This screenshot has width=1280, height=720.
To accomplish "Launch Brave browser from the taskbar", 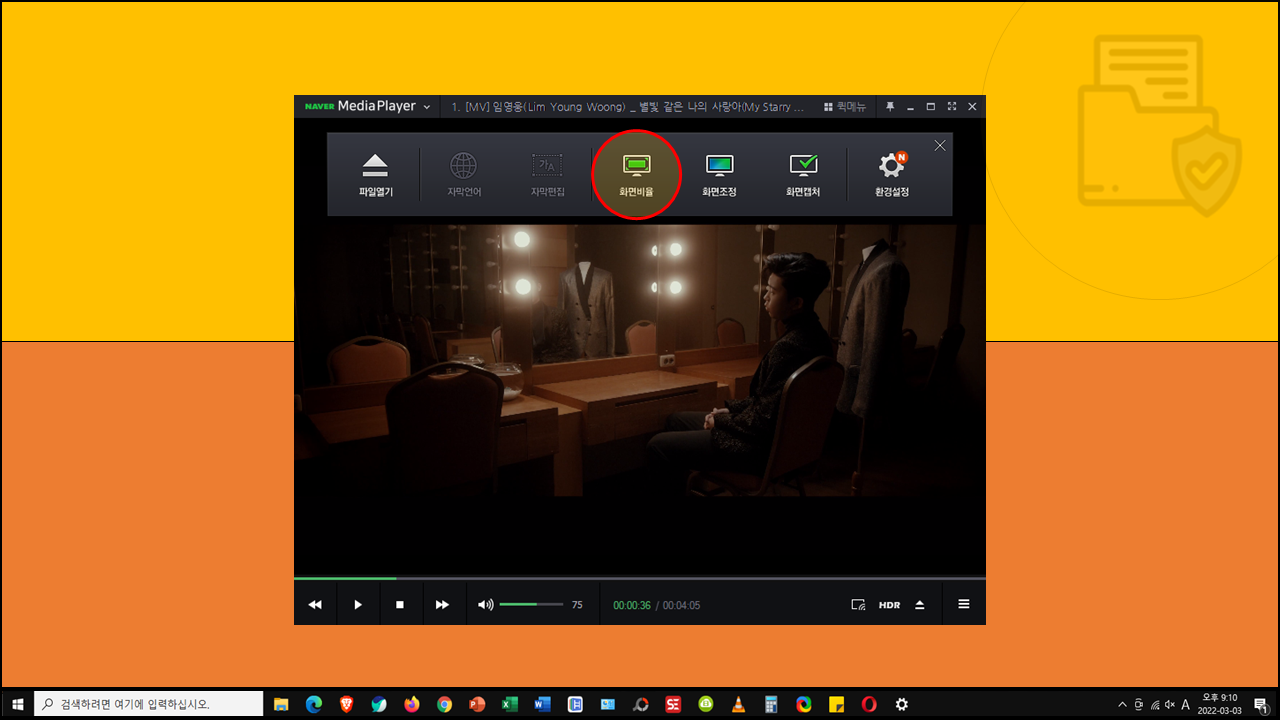I will coord(347,704).
